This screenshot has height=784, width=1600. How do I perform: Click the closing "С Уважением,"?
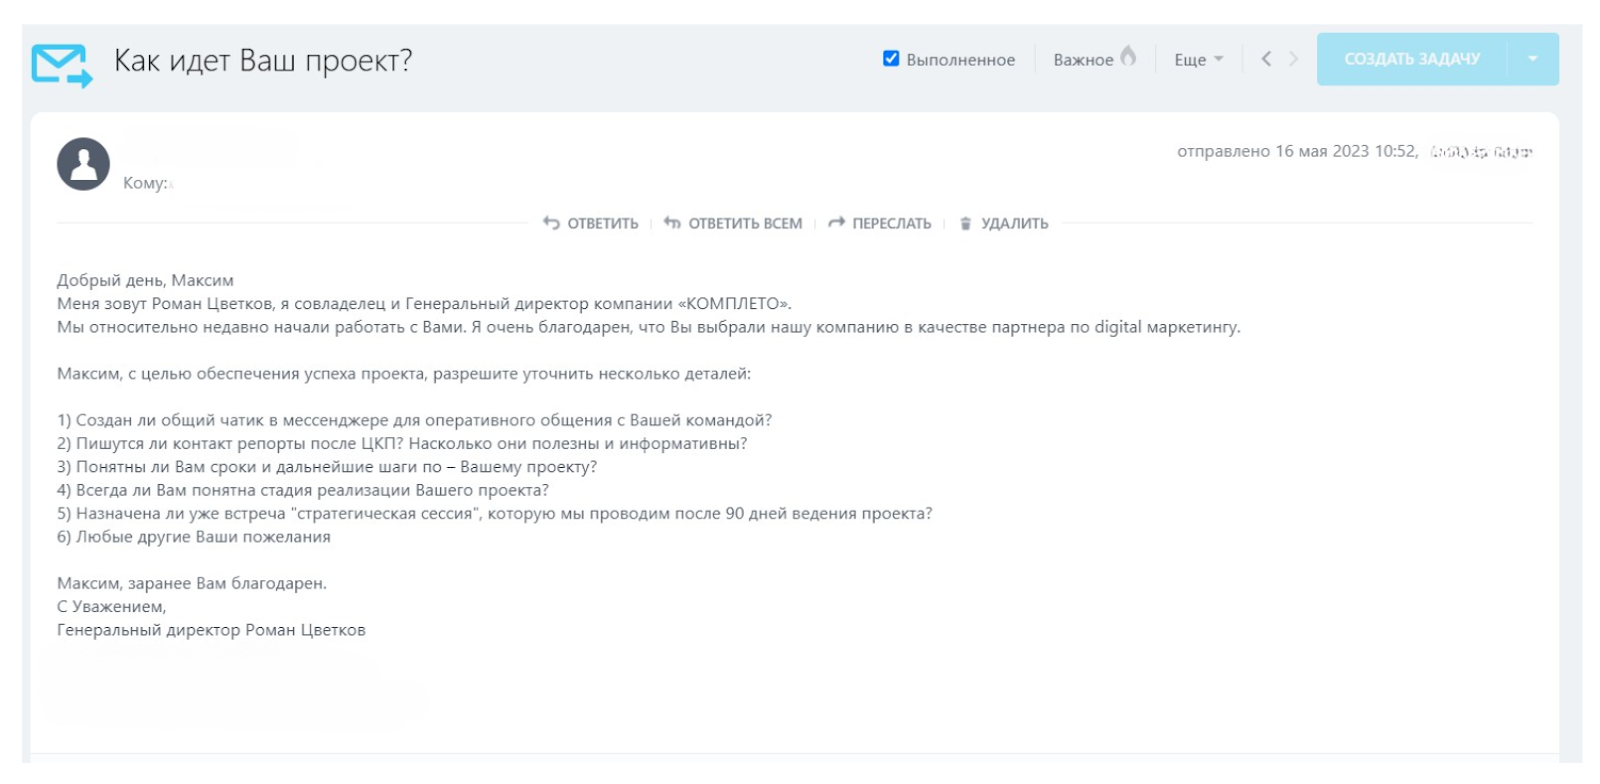(x=112, y=607)
